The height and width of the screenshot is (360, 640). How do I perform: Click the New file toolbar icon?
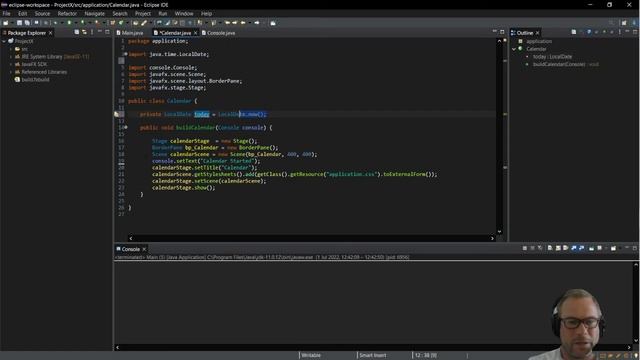[6, 23]
